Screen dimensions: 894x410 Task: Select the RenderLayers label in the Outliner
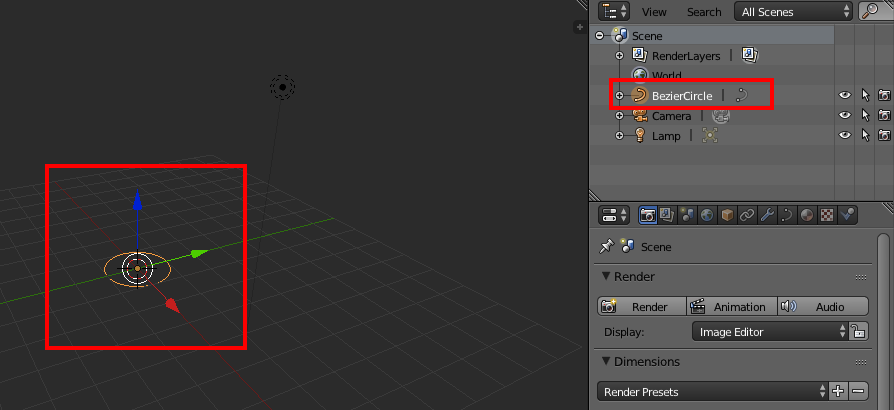tap(686, 56)
